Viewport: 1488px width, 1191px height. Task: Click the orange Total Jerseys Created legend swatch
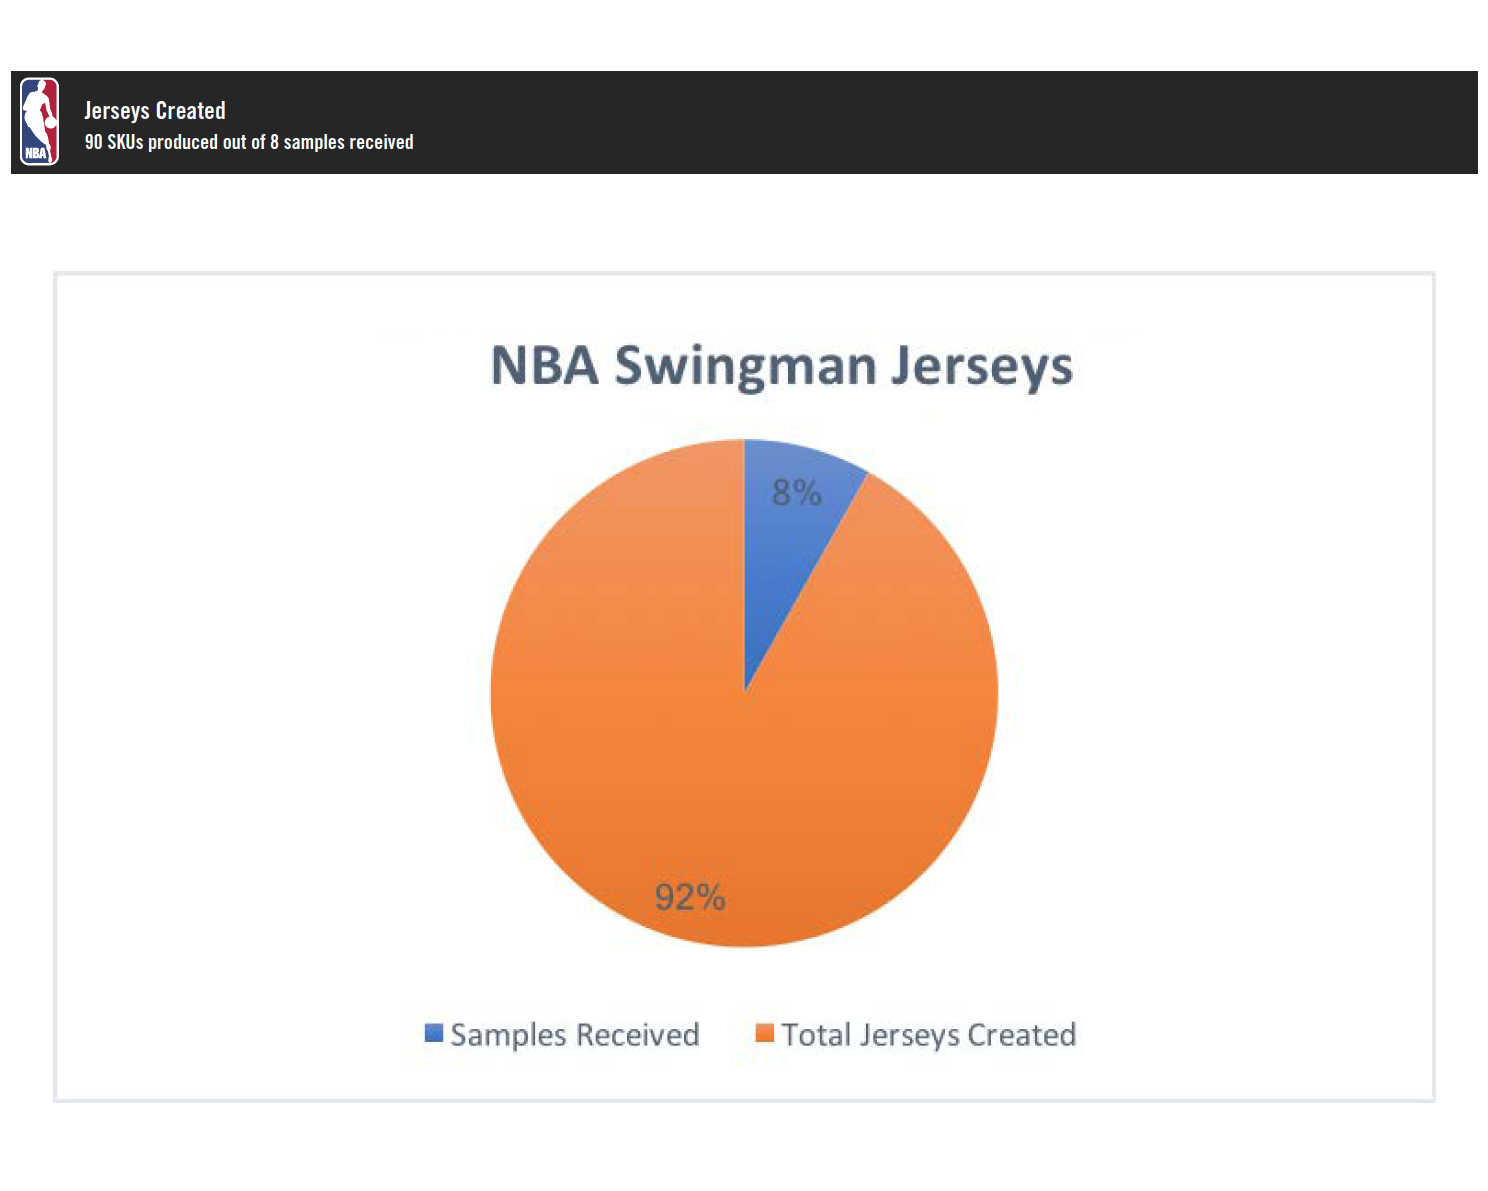(765, 1033)
